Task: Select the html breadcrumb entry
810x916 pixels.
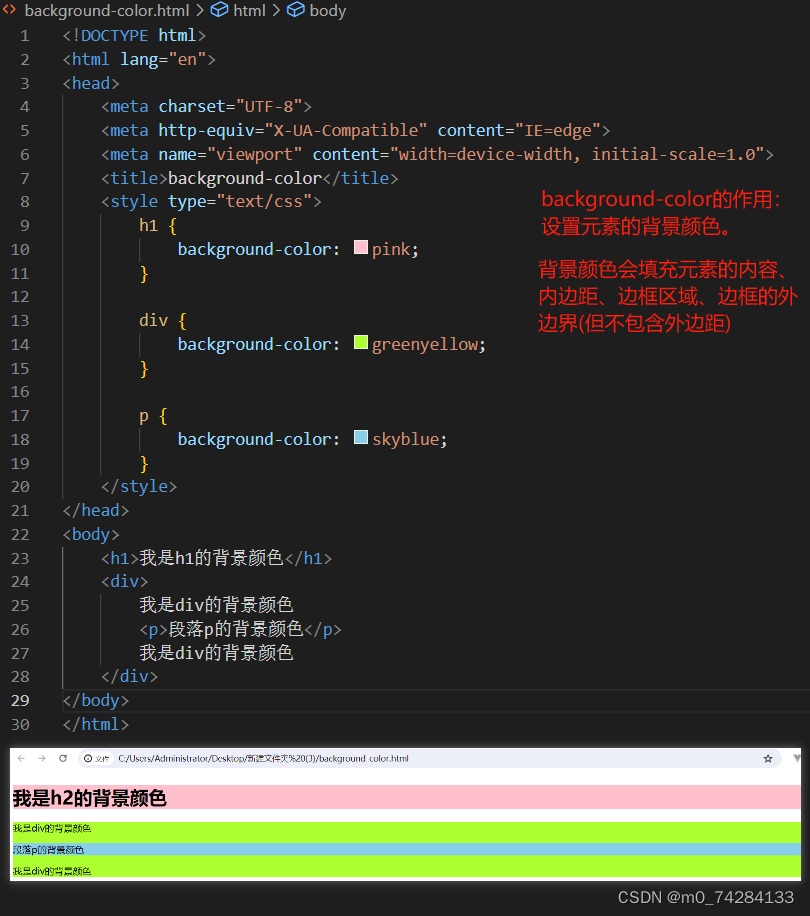Action: [248, 11]
